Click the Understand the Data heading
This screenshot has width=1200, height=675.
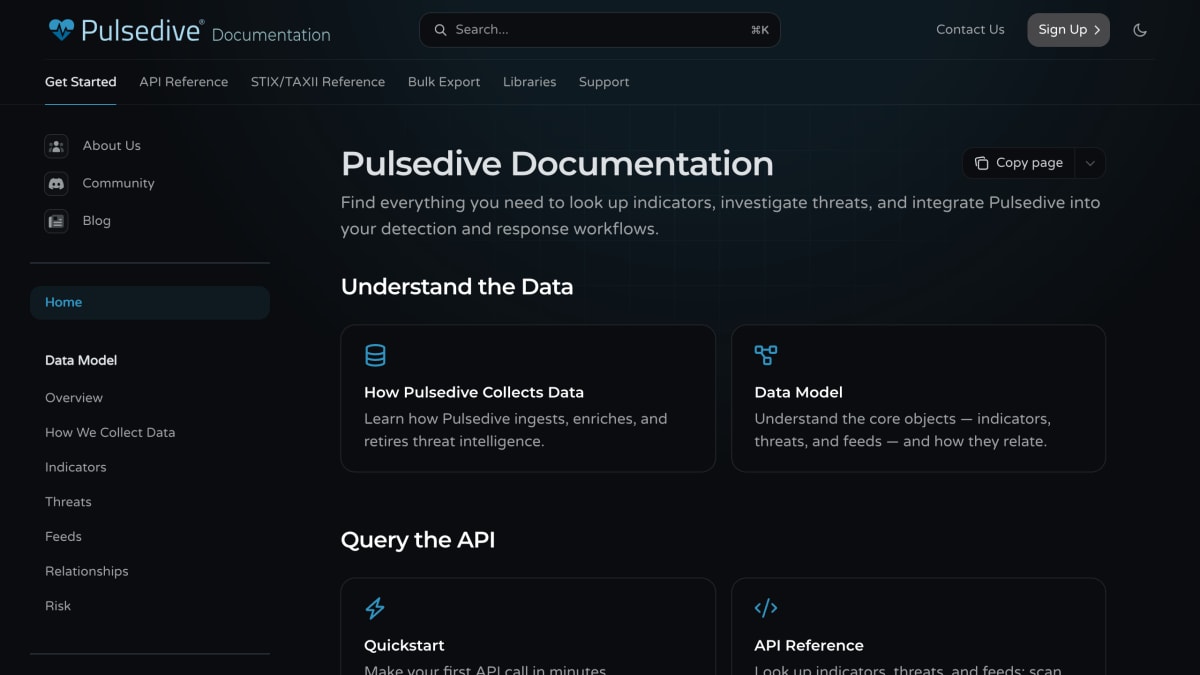[x=457, y=287]
